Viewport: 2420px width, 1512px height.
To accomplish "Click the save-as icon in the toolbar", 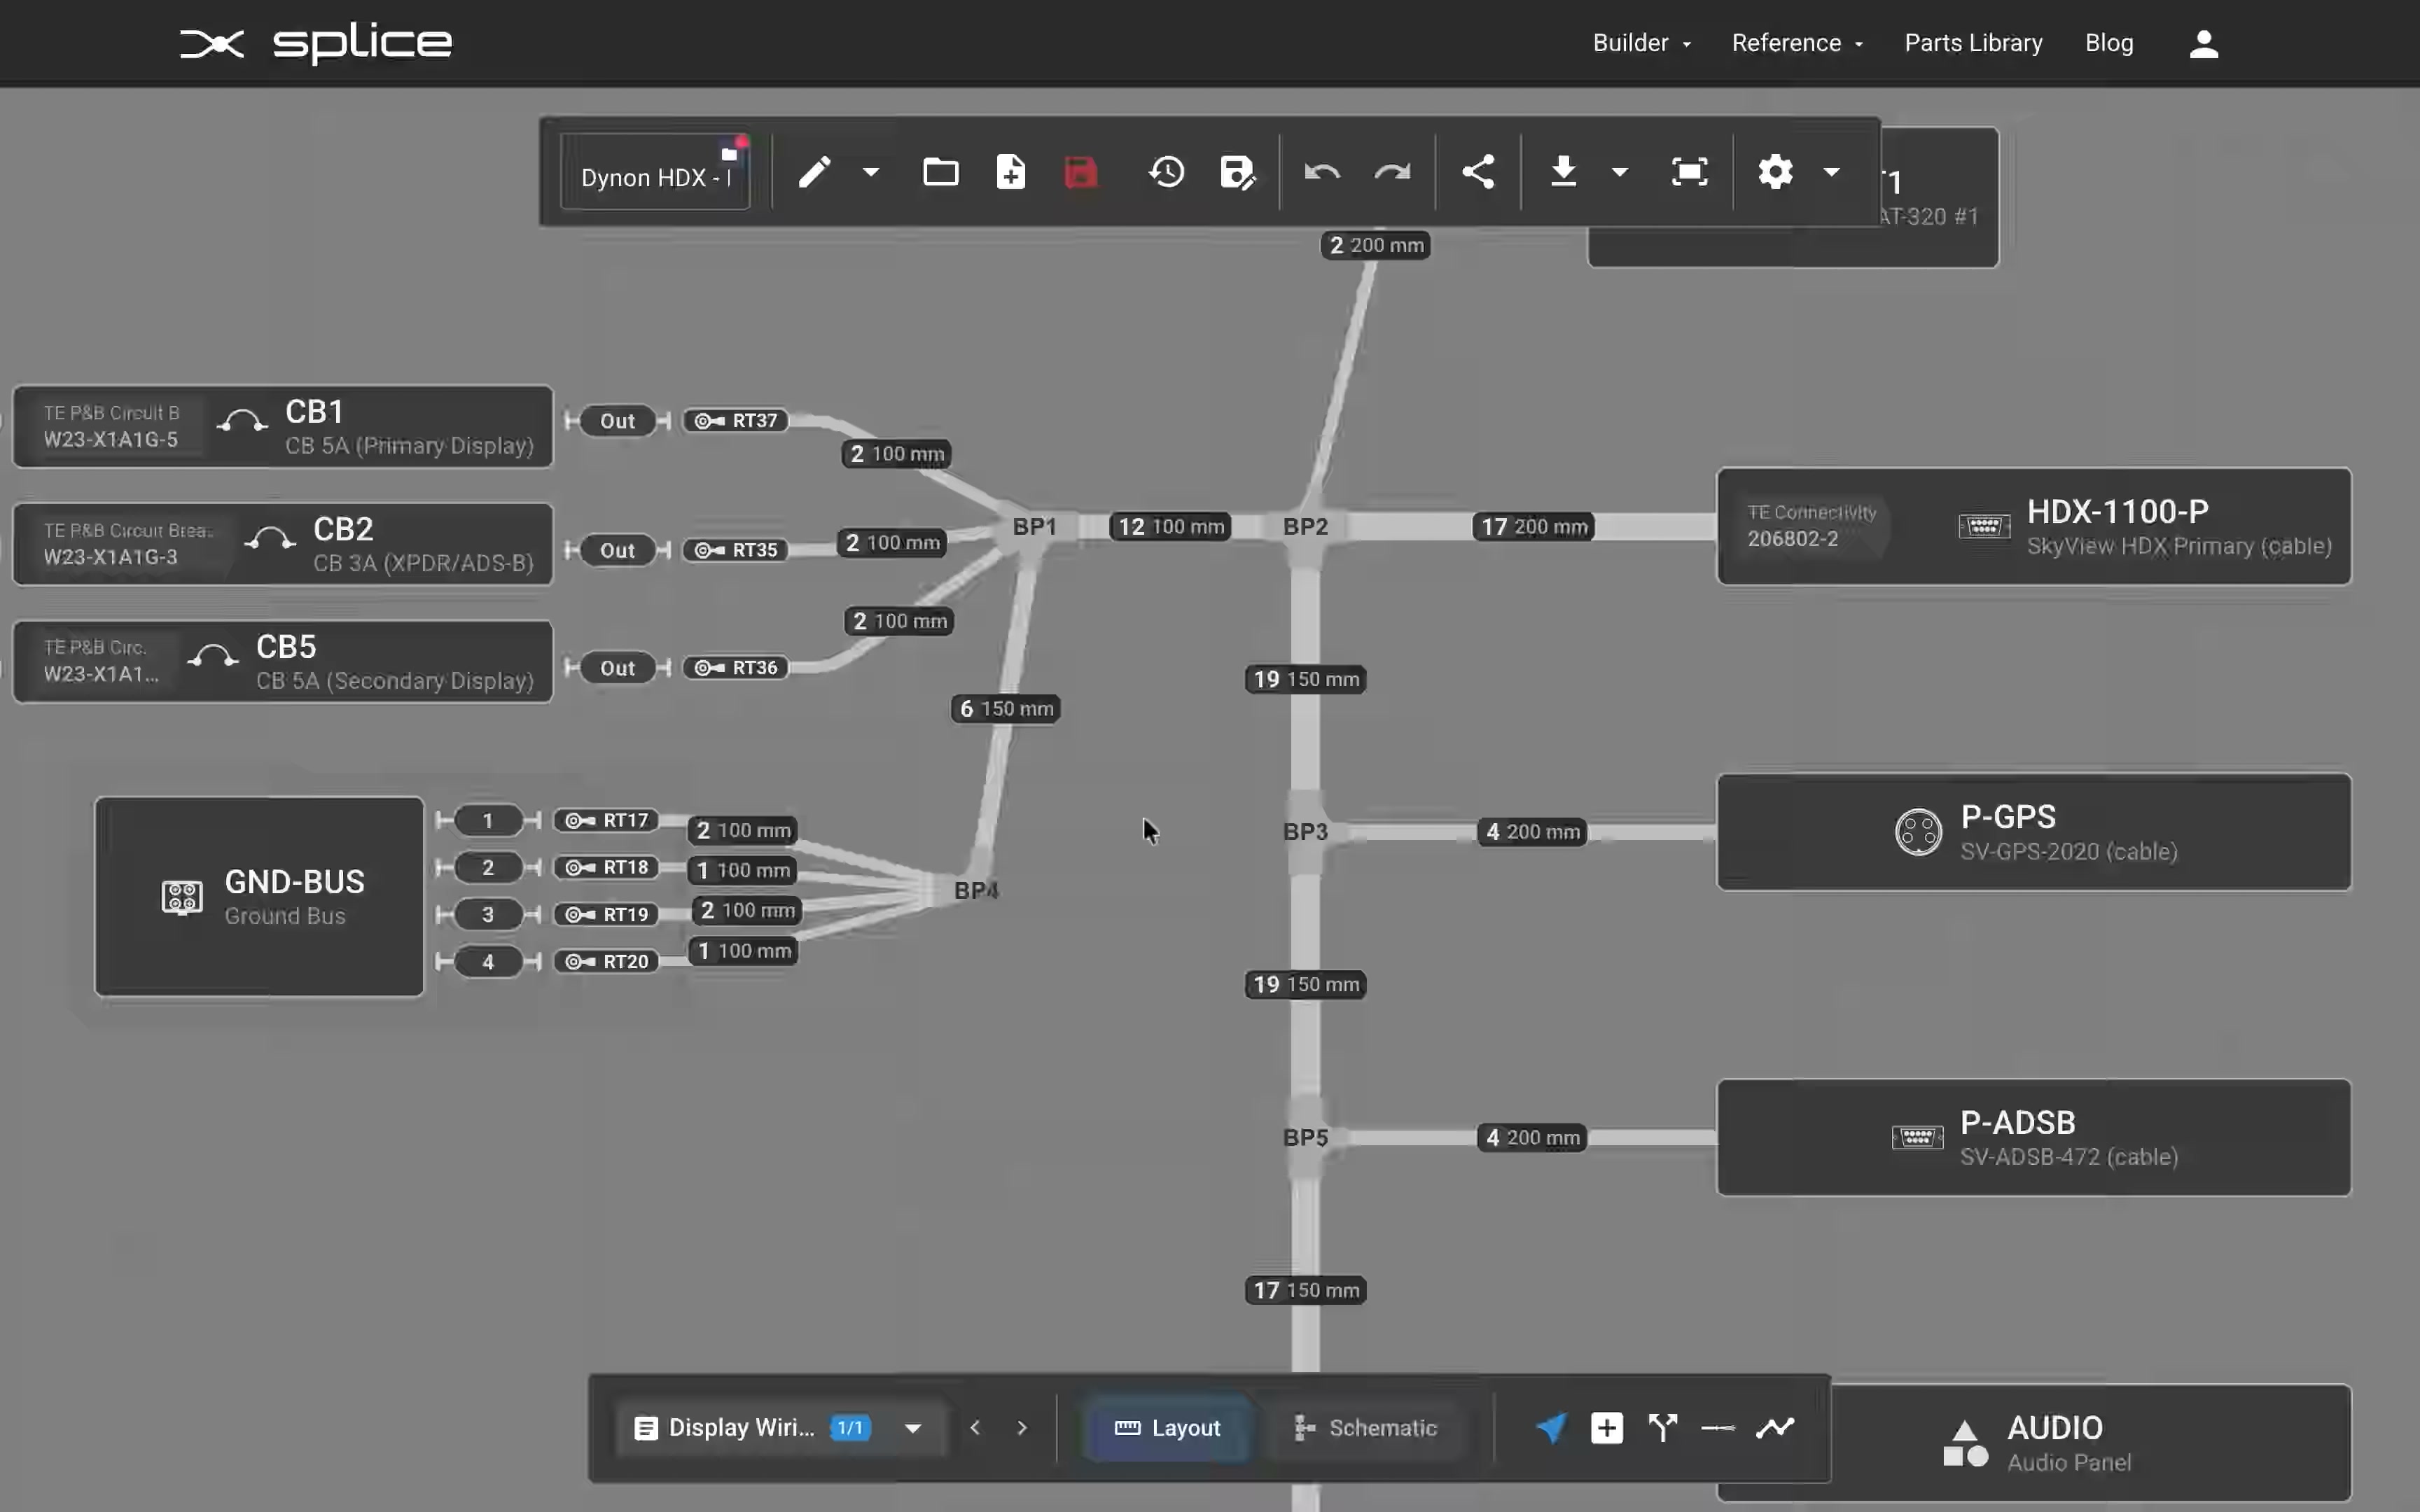I will [1238, 171].
